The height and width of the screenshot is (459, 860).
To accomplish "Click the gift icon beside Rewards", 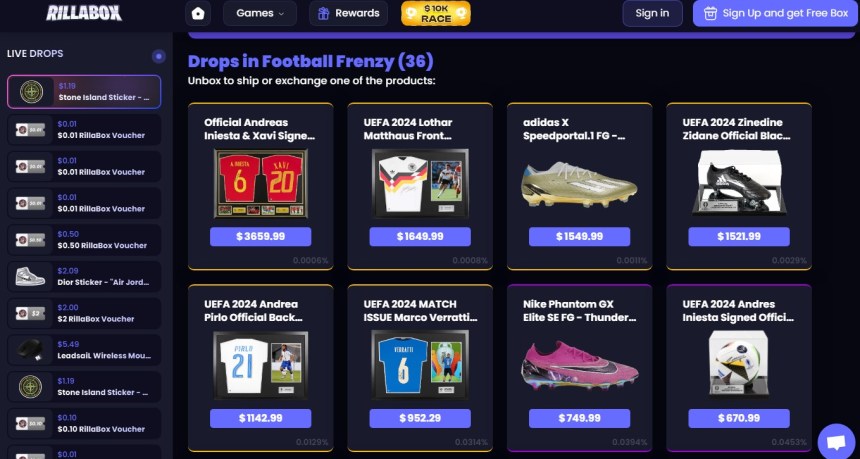I will (324, 14).
